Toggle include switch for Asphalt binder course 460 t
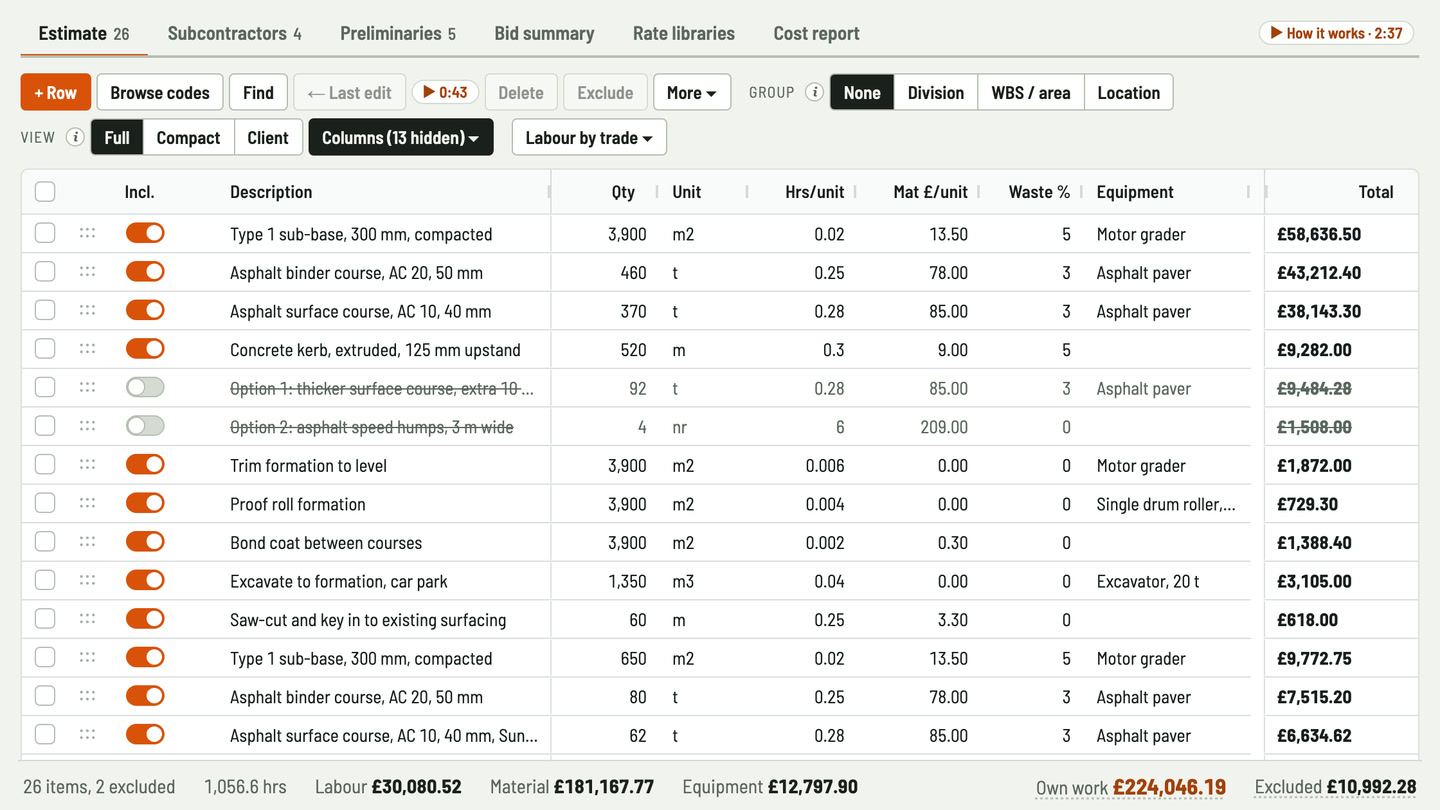The width and height of the screenshot is (1440, 810). tap(145, 272)
